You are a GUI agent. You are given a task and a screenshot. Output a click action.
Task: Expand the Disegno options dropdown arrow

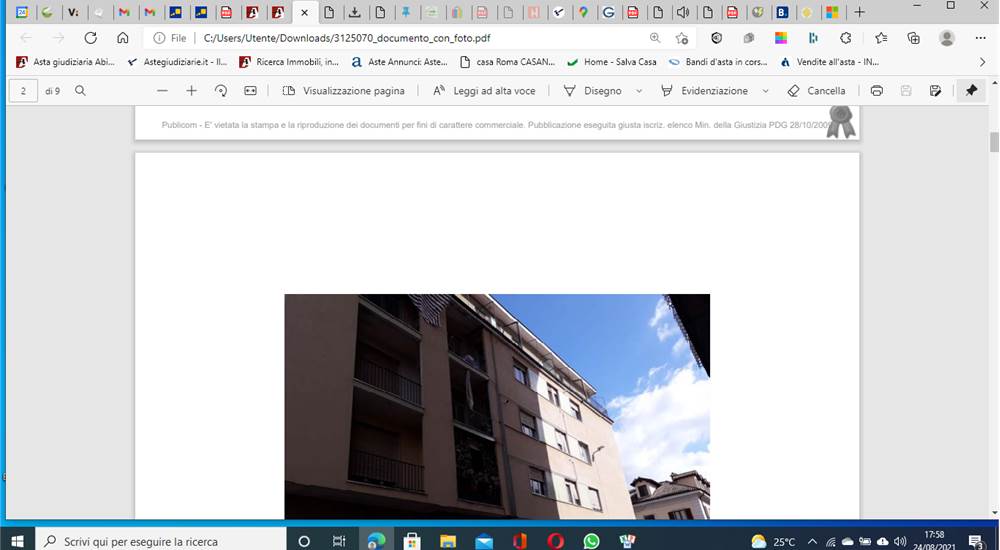639,91
